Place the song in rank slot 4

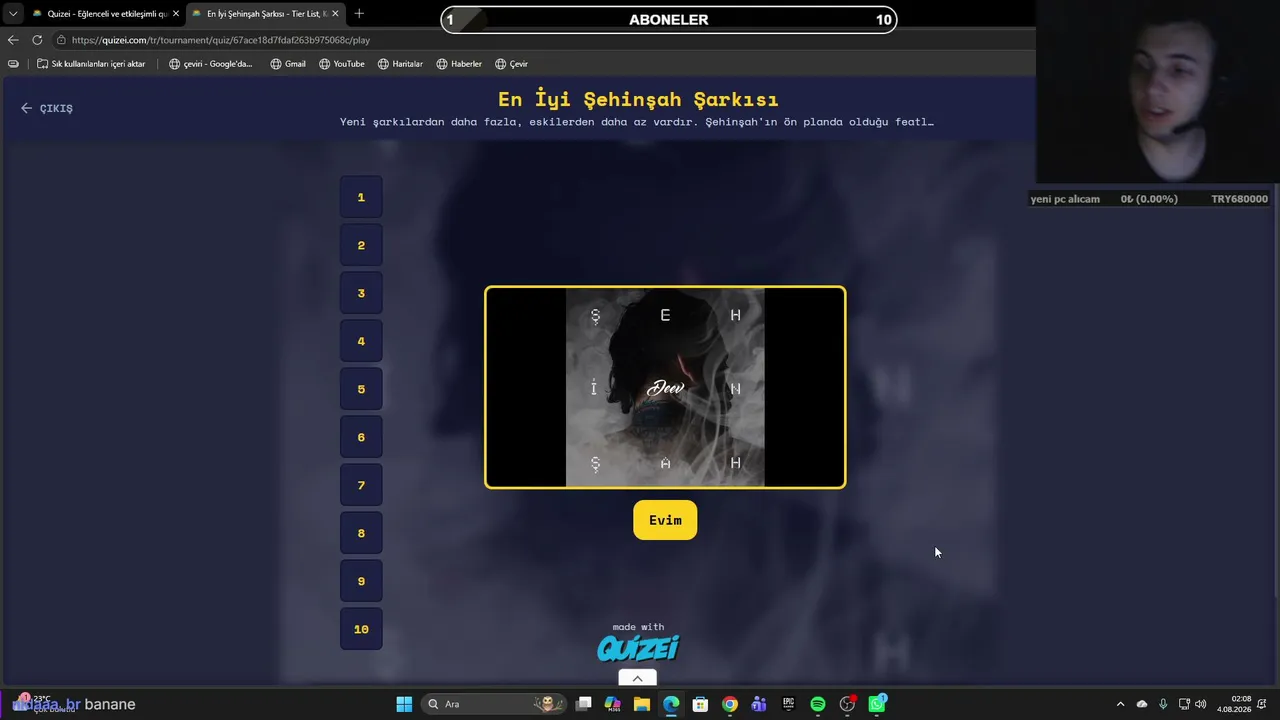tap(361, 341)
